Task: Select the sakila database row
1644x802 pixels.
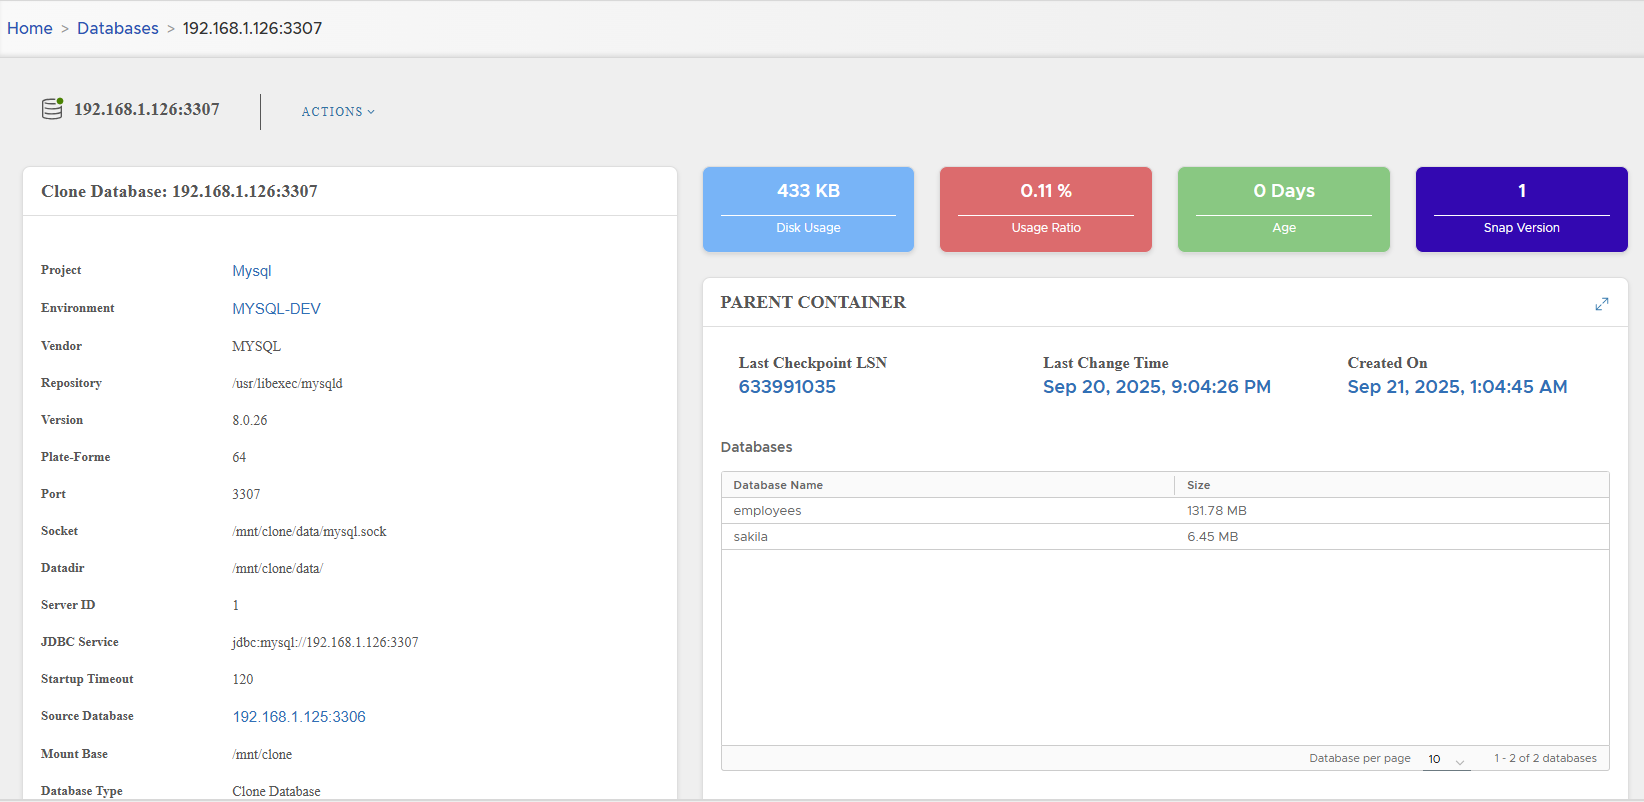Action: coord(751,537)
